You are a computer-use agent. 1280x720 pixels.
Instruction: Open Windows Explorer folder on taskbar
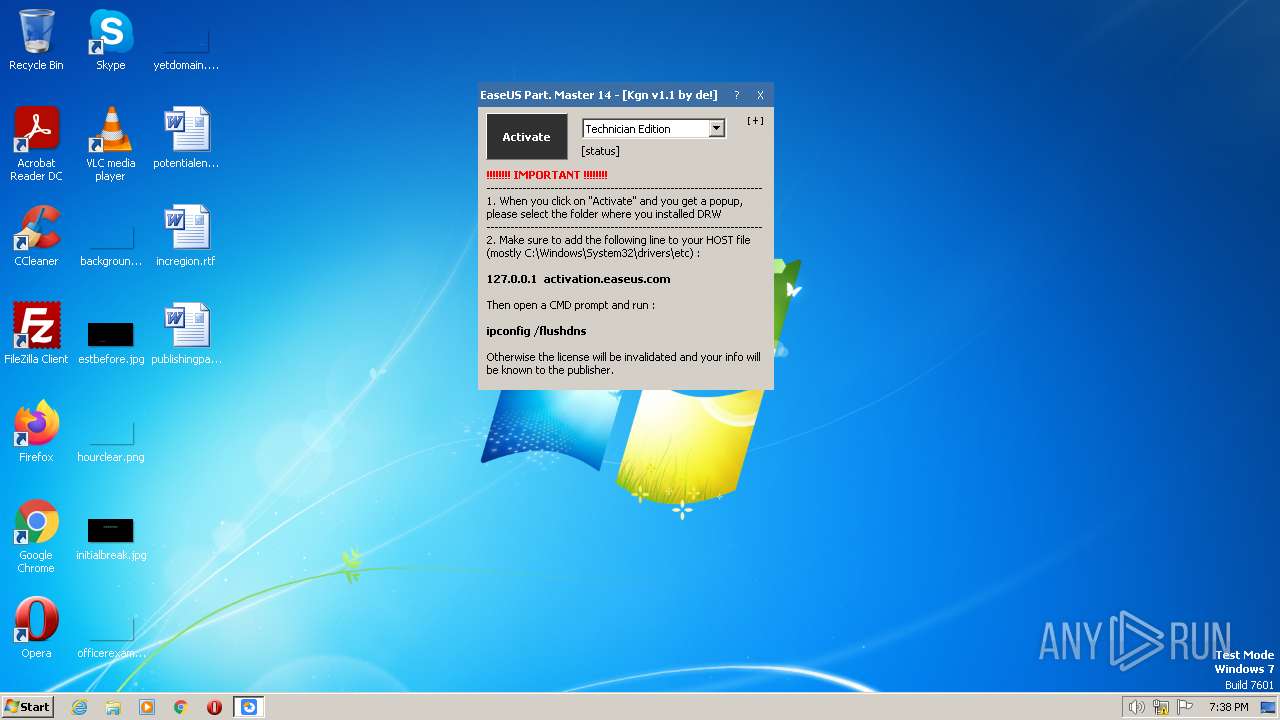click(113, 707)
